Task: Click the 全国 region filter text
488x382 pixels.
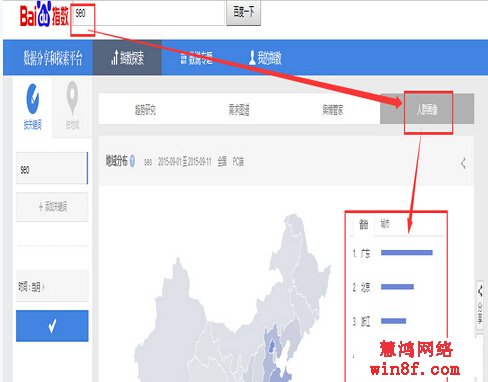Action: [x=222, y=162]
